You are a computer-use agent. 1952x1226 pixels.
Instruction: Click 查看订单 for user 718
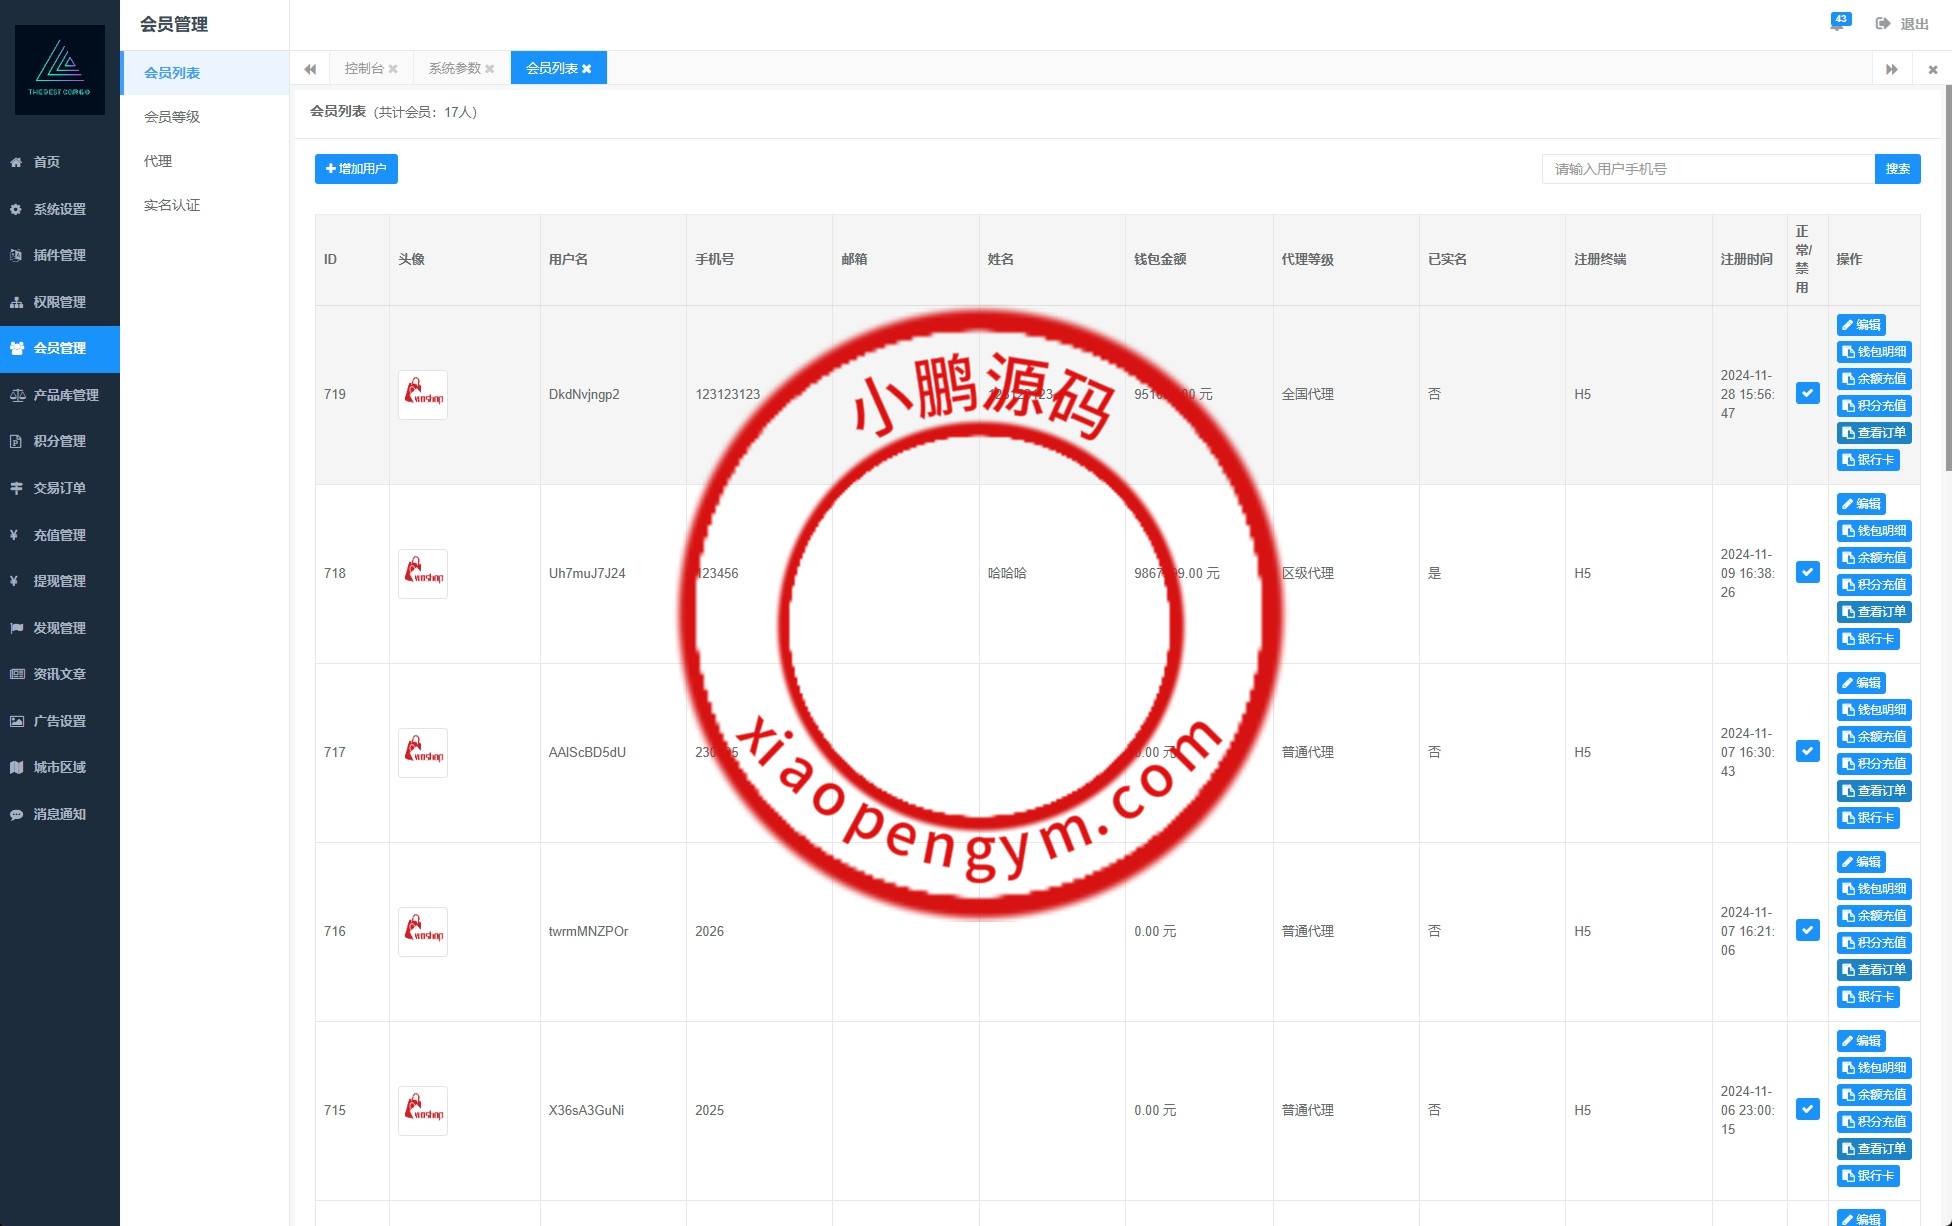pyautogui.click(x=1874, y=612)
